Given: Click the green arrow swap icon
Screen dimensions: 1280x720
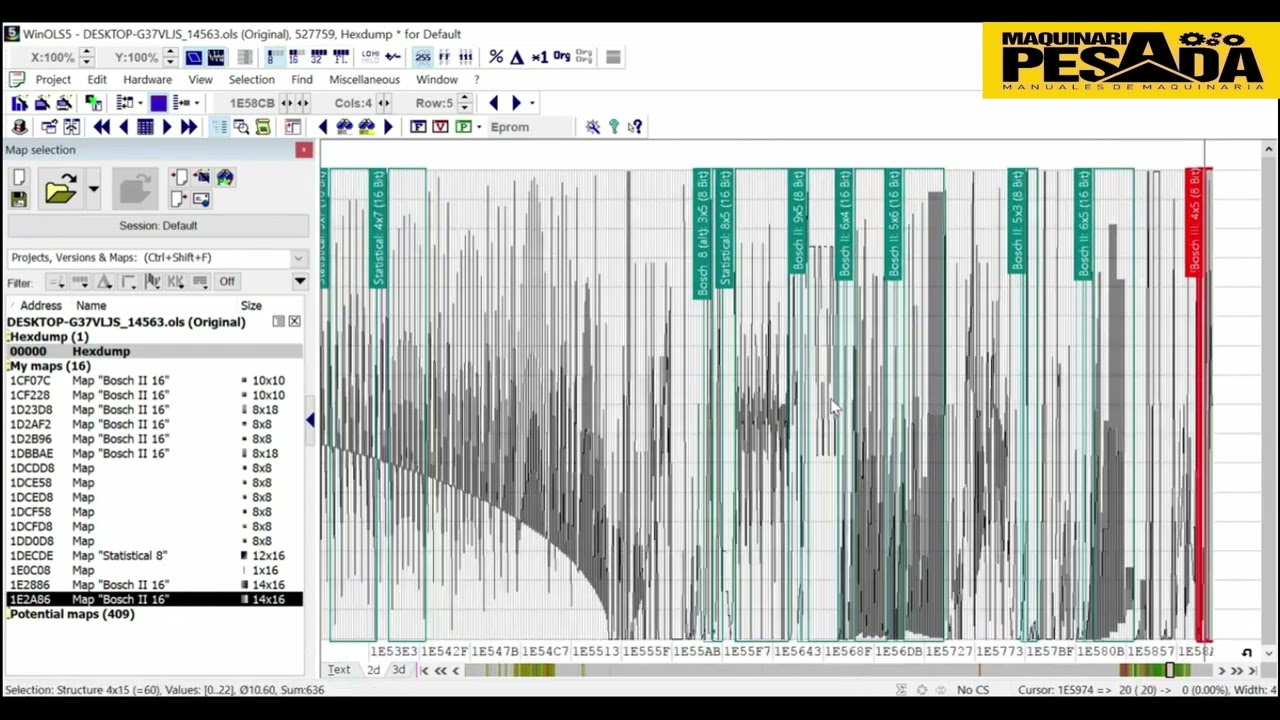Looking at the screenshot, I should pyautogui.click(x=93, y=103).
